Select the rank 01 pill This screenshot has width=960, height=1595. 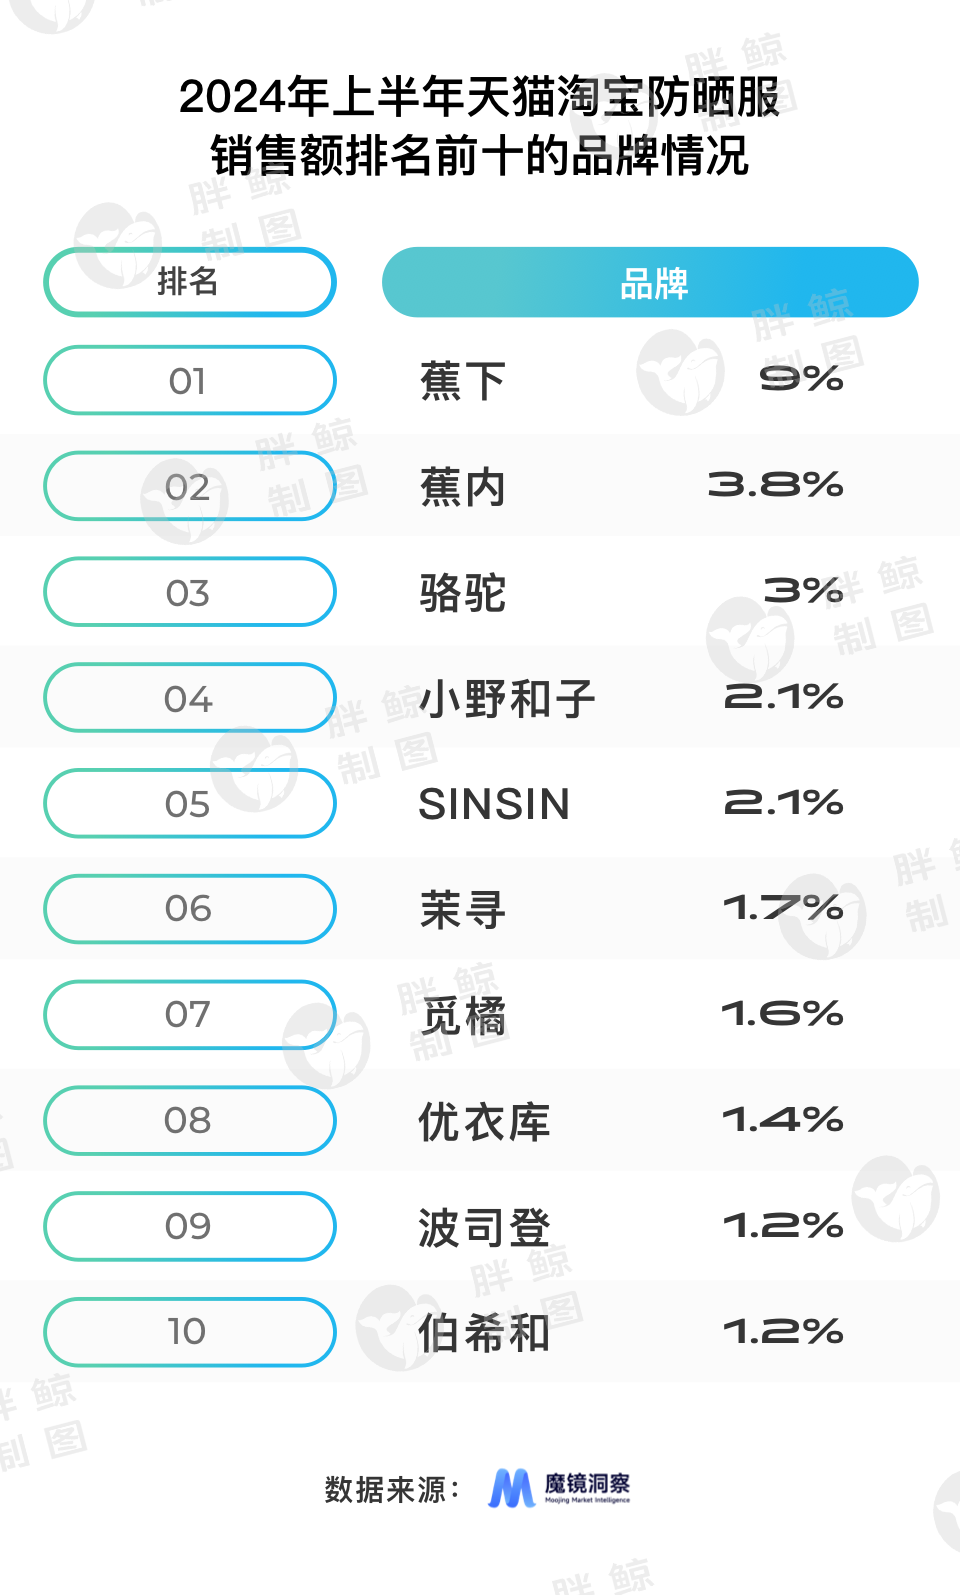189,381
